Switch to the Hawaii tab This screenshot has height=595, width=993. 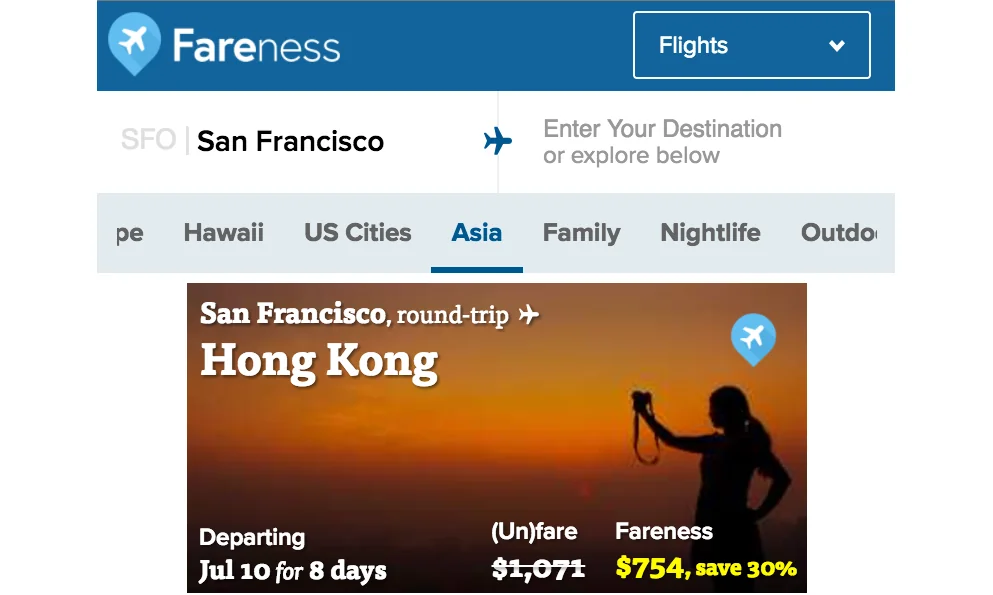(223, 233)
